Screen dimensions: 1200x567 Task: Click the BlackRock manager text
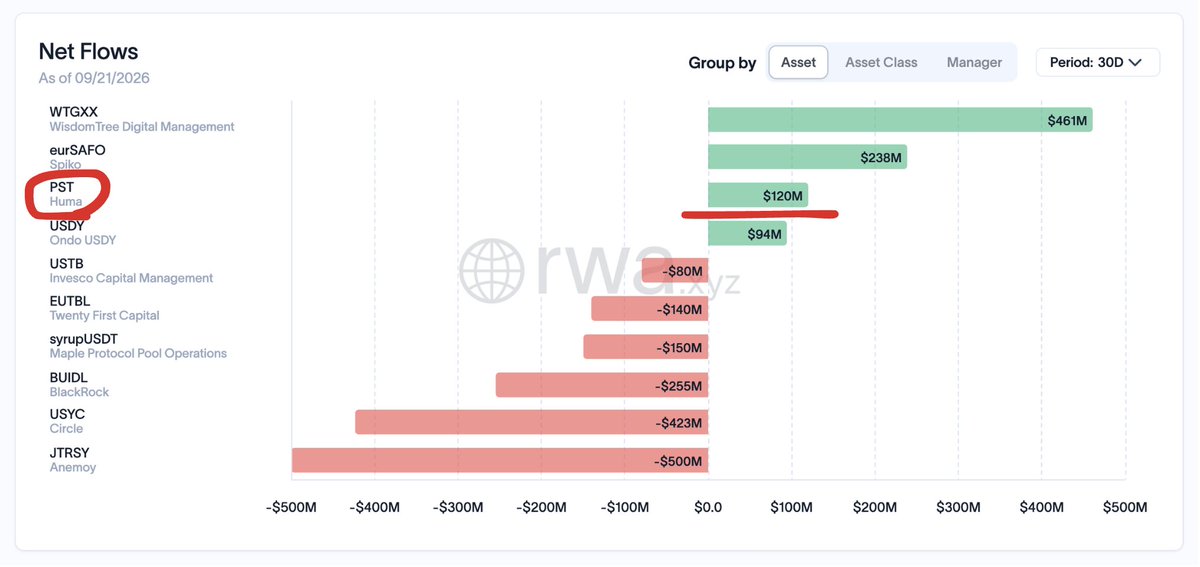coord(79,392)
